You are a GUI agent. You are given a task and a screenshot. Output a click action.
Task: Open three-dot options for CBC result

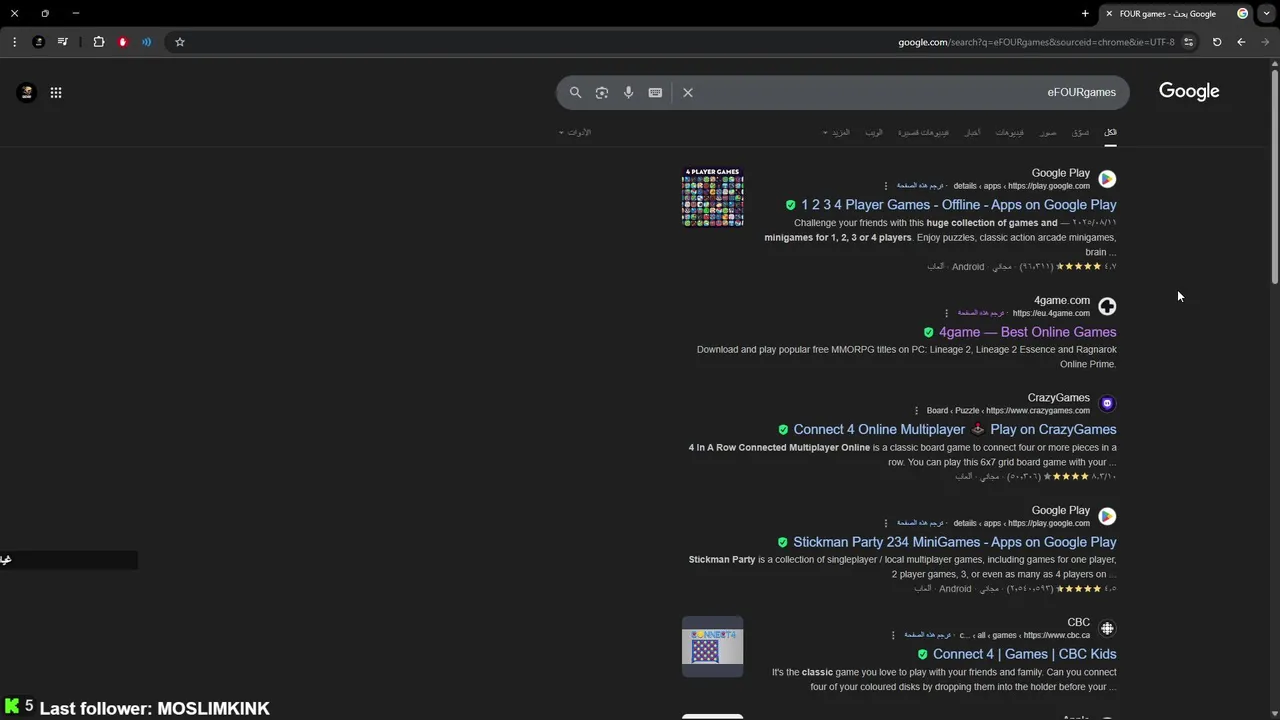[x=894, y=635]
